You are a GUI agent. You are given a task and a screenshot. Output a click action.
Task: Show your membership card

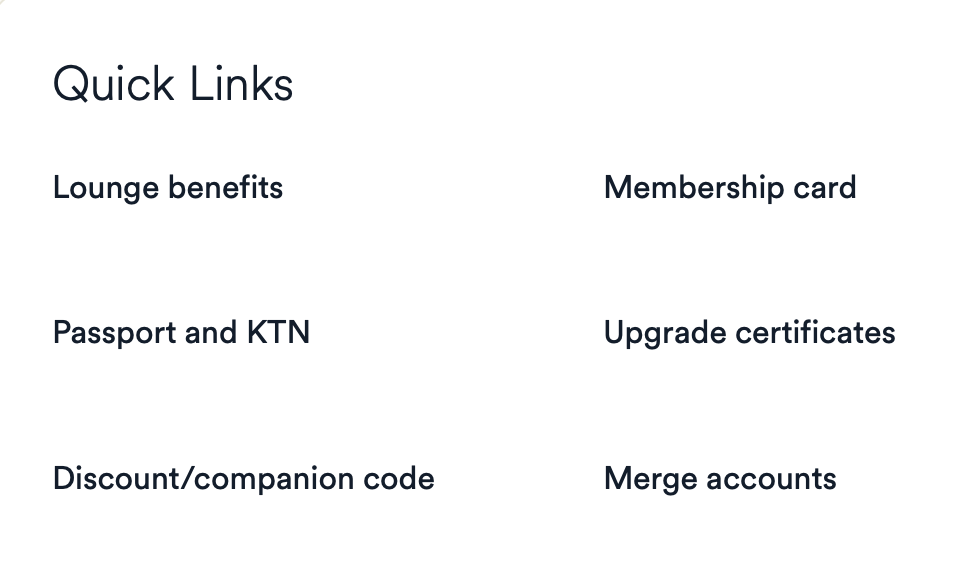click(x=730, y=188)
